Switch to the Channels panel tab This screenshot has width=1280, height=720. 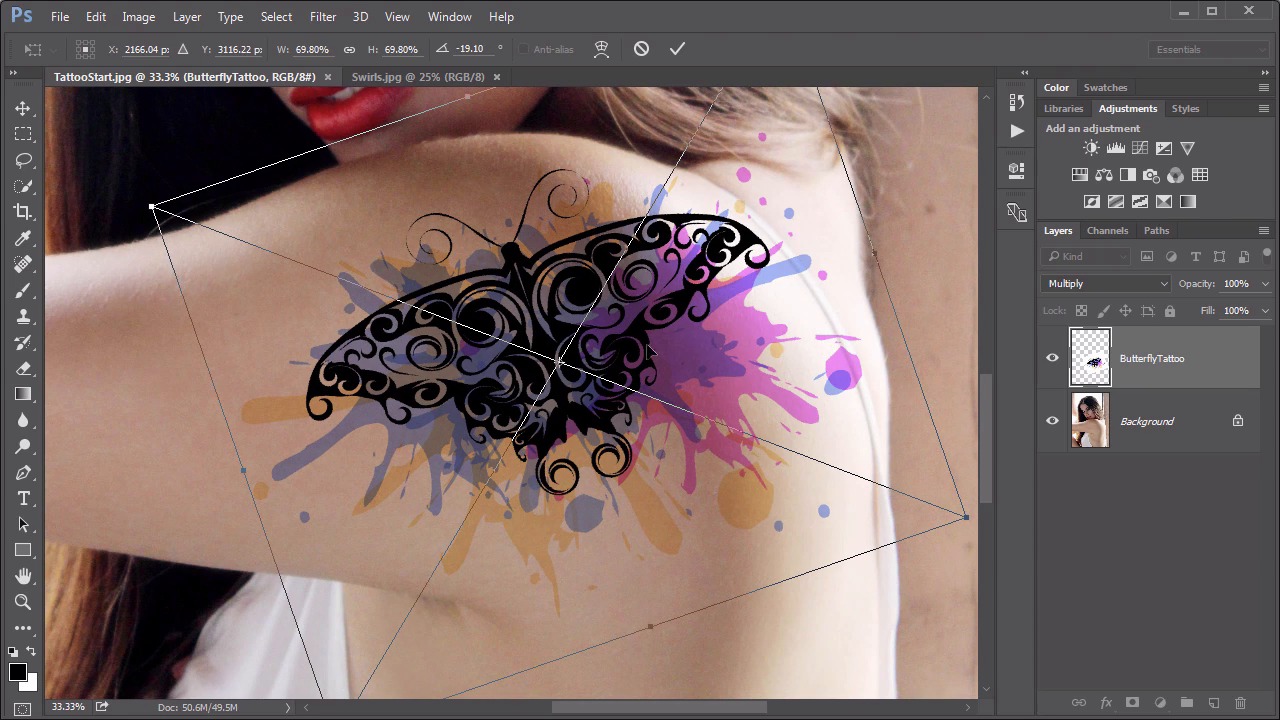tap(1107, 231)
